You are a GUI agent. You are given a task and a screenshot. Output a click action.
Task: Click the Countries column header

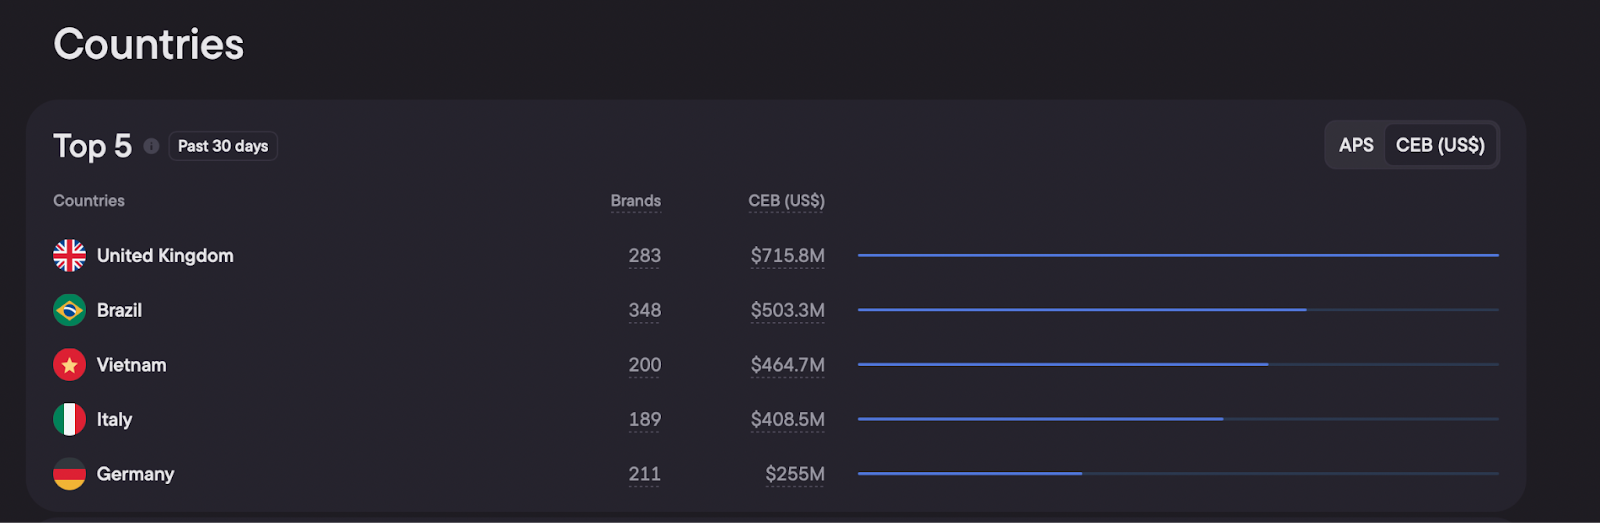pyautogui.click(x=89, y=201)
